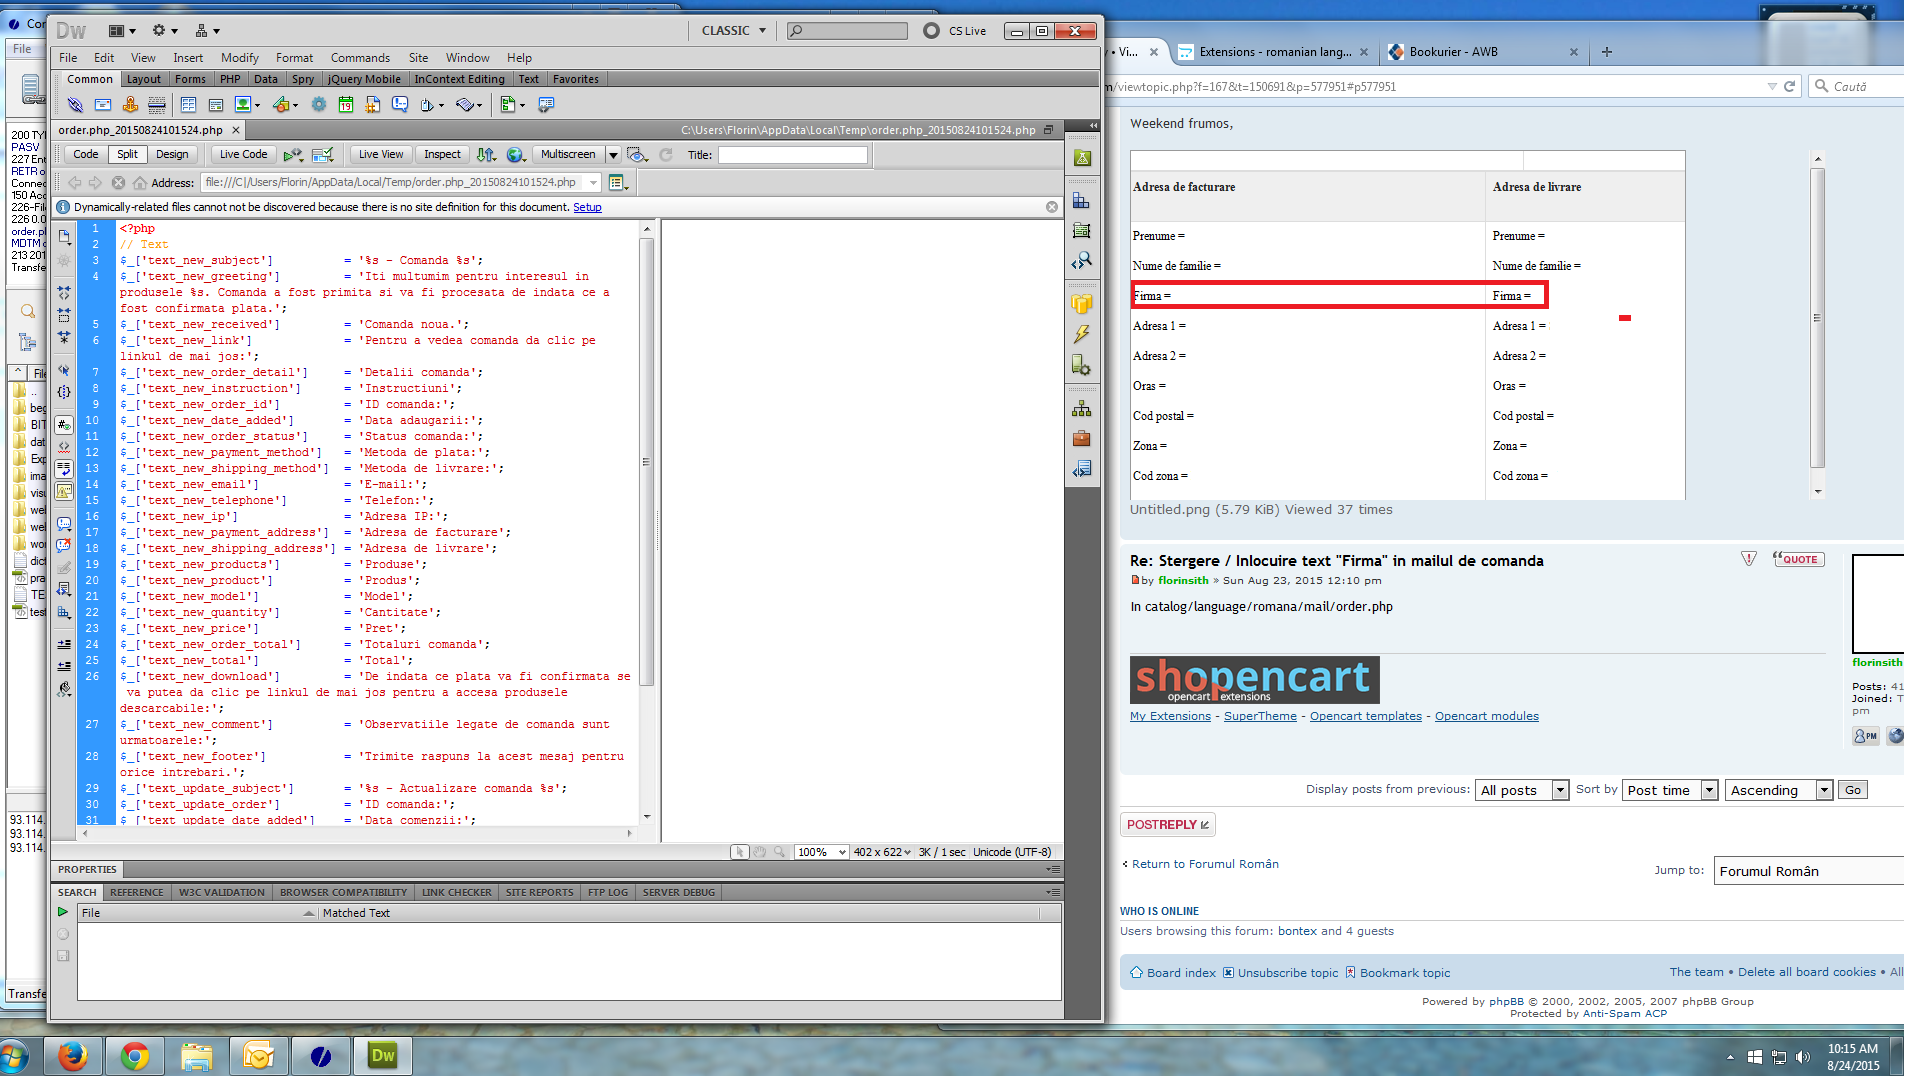
Task: Switch to Code view
Action: [x=86, y=154]
